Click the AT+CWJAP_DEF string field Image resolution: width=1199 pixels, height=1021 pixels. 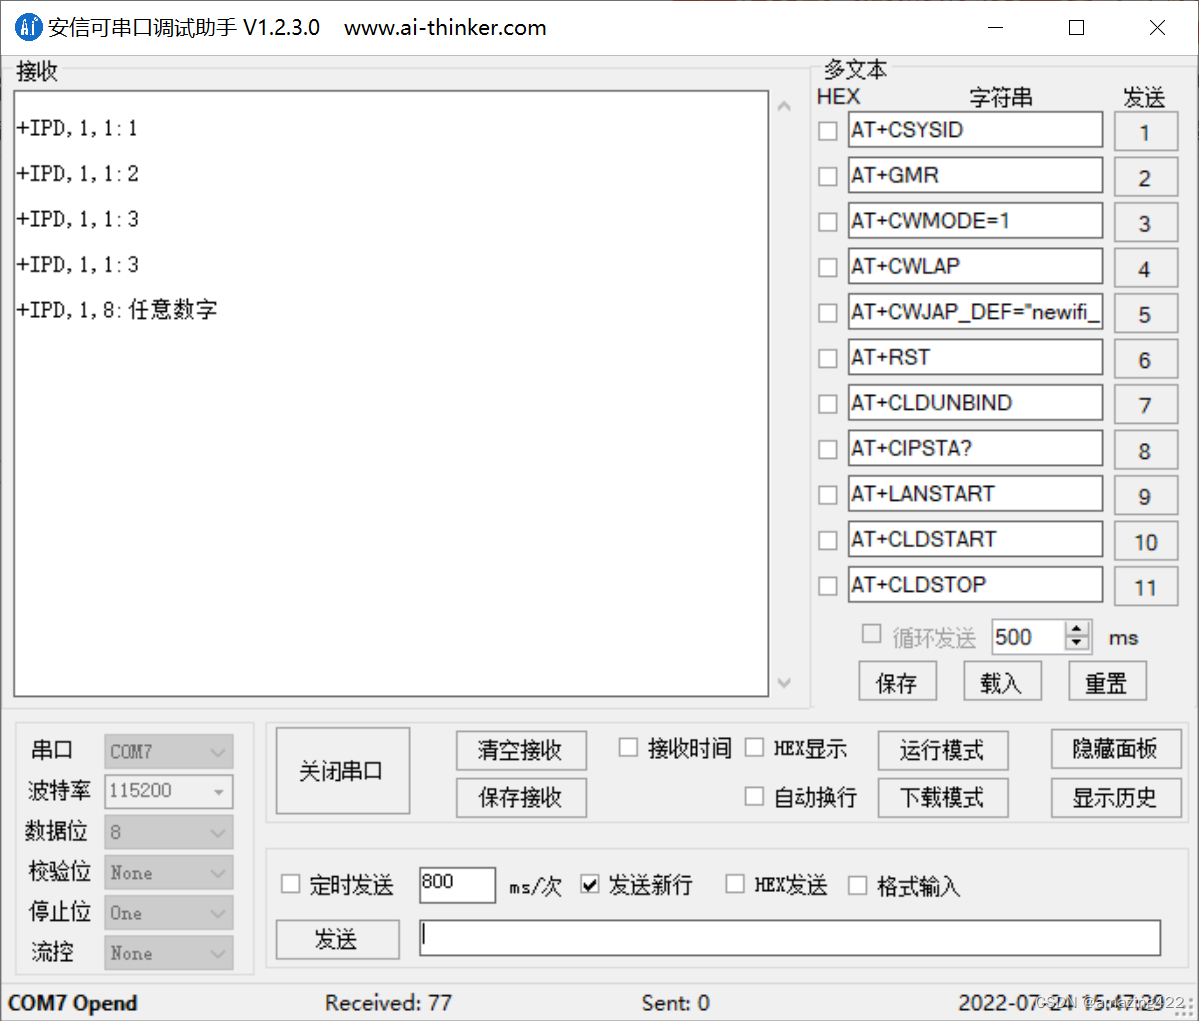pyautogui.click(x=975, y=312)
